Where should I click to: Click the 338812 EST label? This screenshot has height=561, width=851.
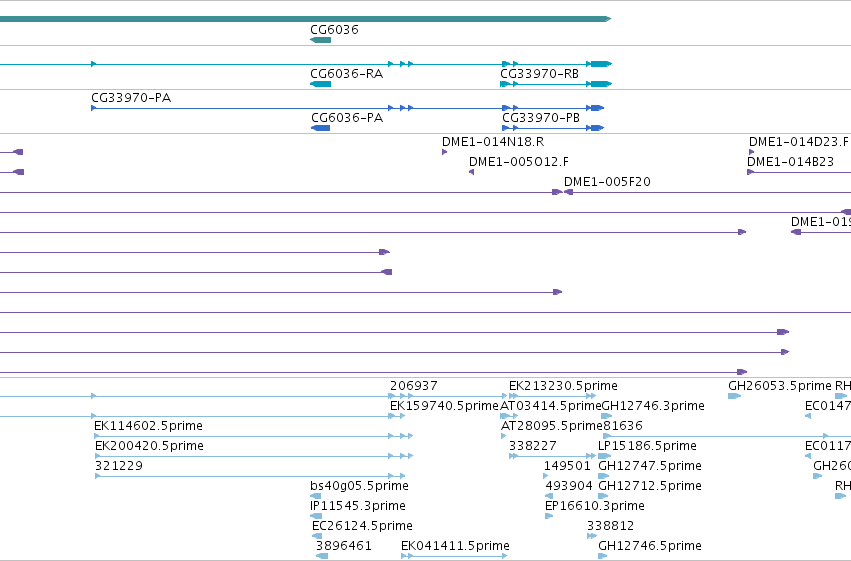coord(611,526)
